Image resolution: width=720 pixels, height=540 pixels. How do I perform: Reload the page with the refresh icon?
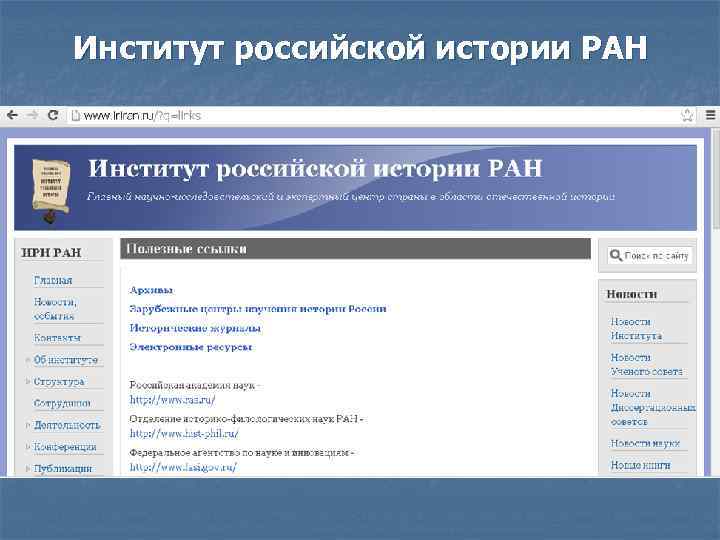pos(53,115)
